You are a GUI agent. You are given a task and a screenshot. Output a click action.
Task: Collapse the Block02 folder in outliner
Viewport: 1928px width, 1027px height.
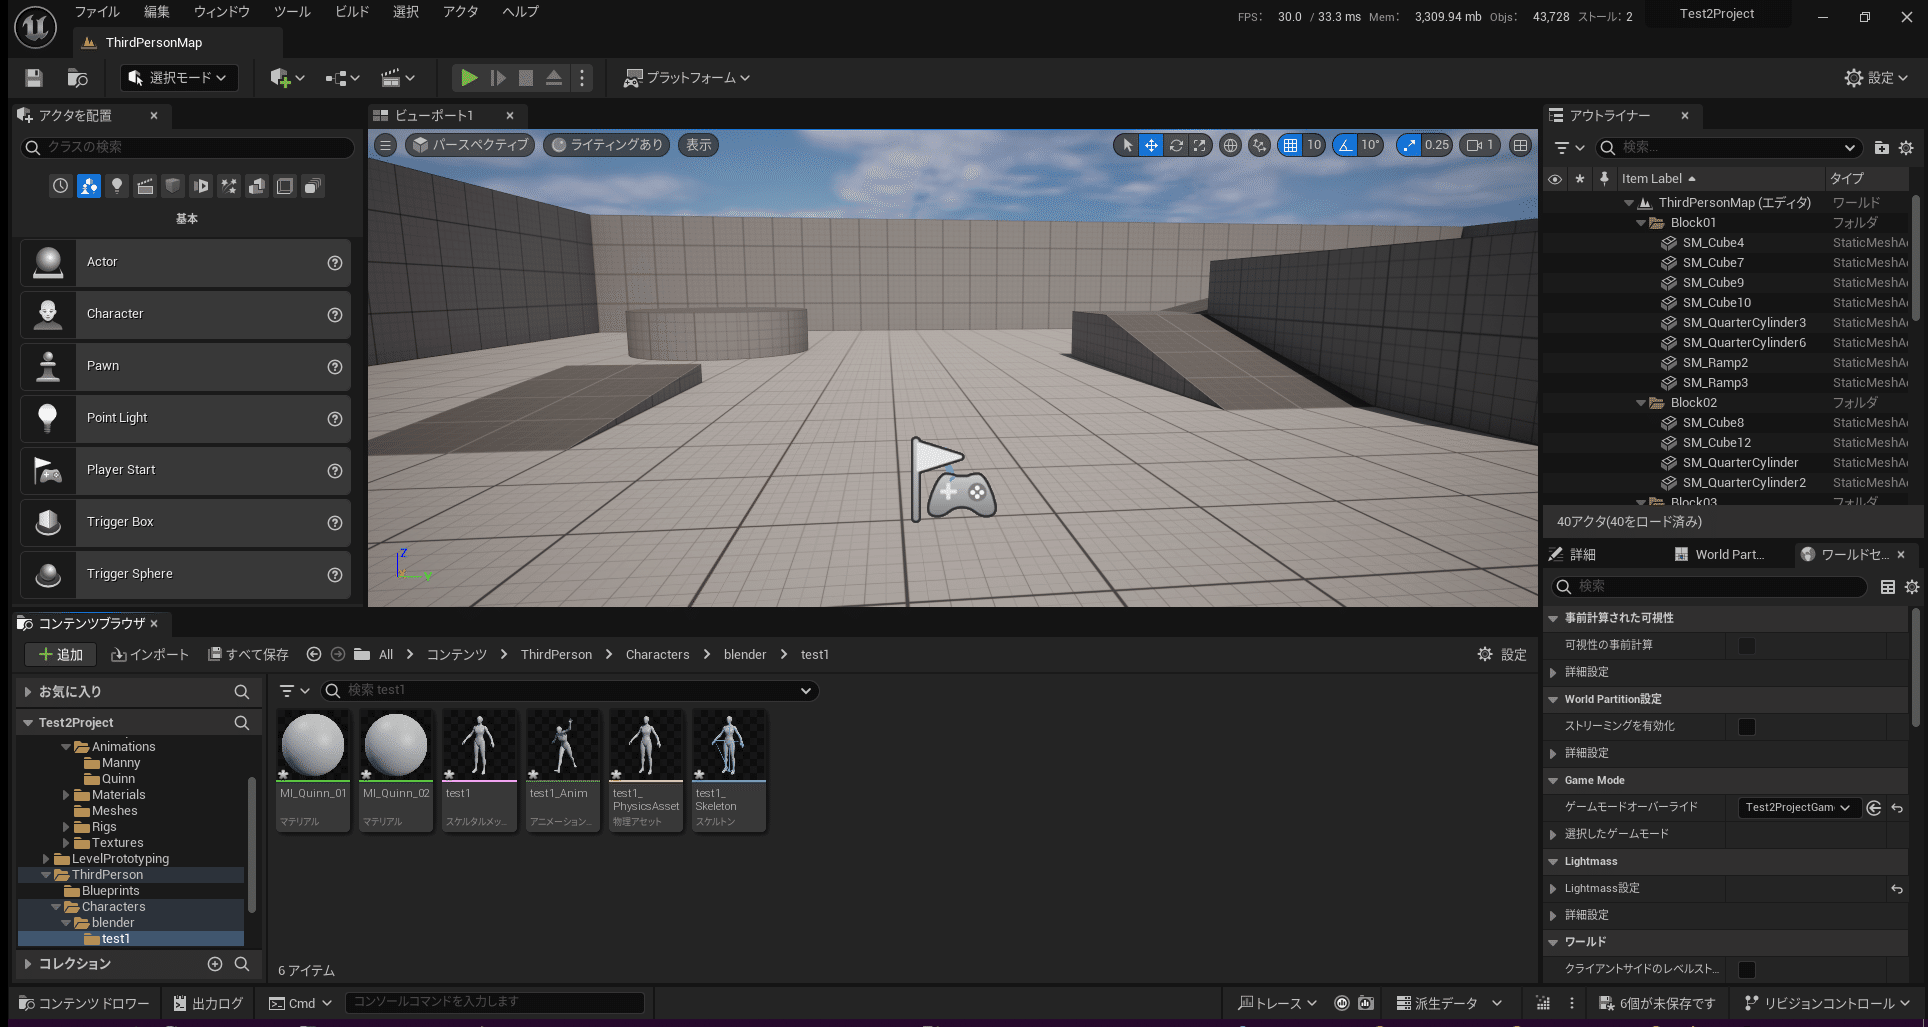click(1640, 403)
